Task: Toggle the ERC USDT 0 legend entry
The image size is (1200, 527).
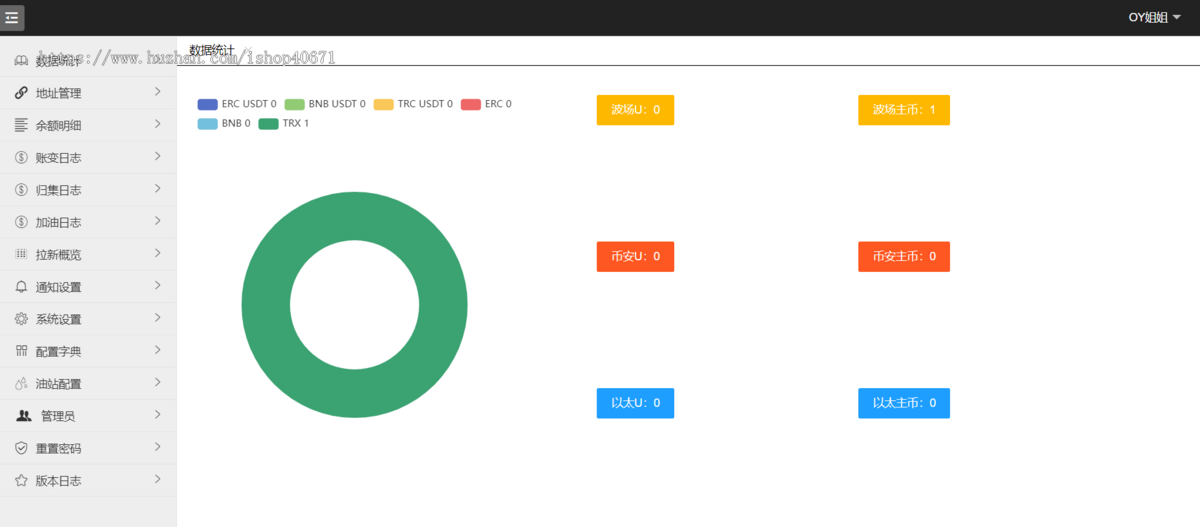Action: click(237, 104)
